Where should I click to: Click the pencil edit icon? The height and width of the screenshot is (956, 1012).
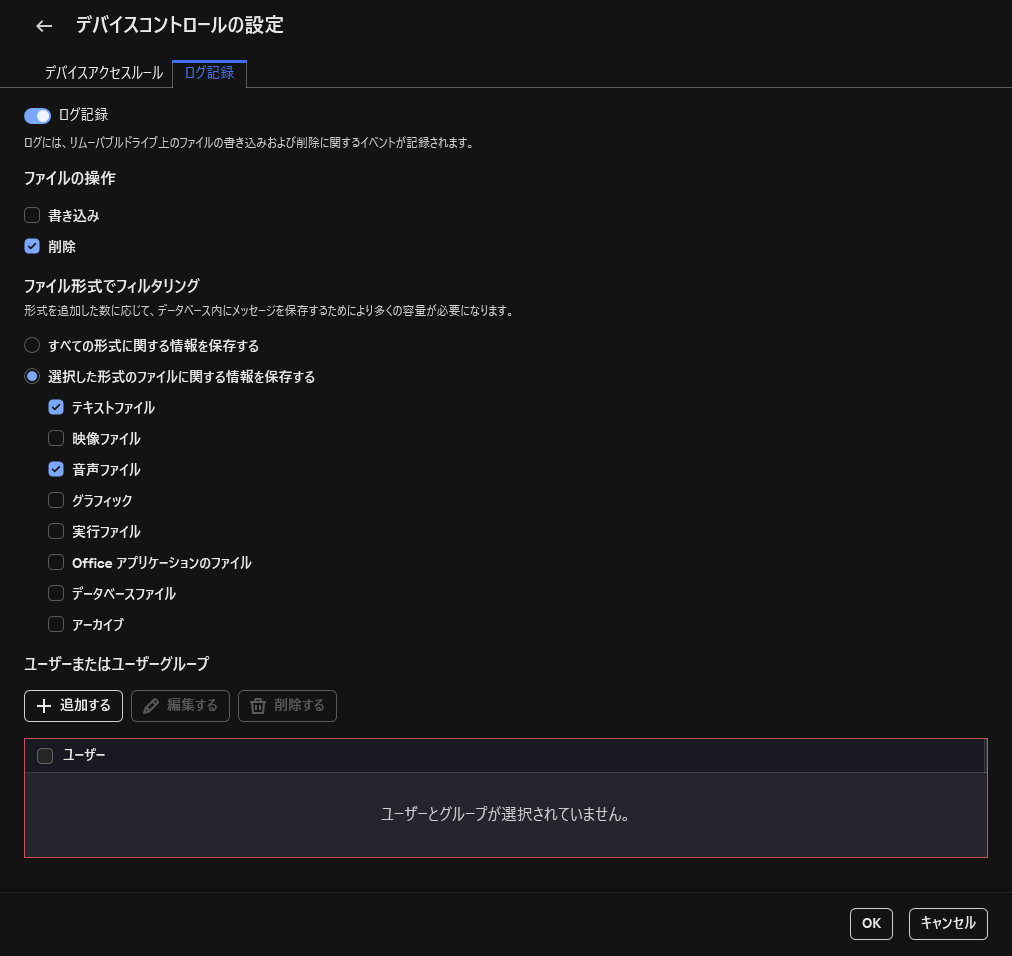[150, 705]
